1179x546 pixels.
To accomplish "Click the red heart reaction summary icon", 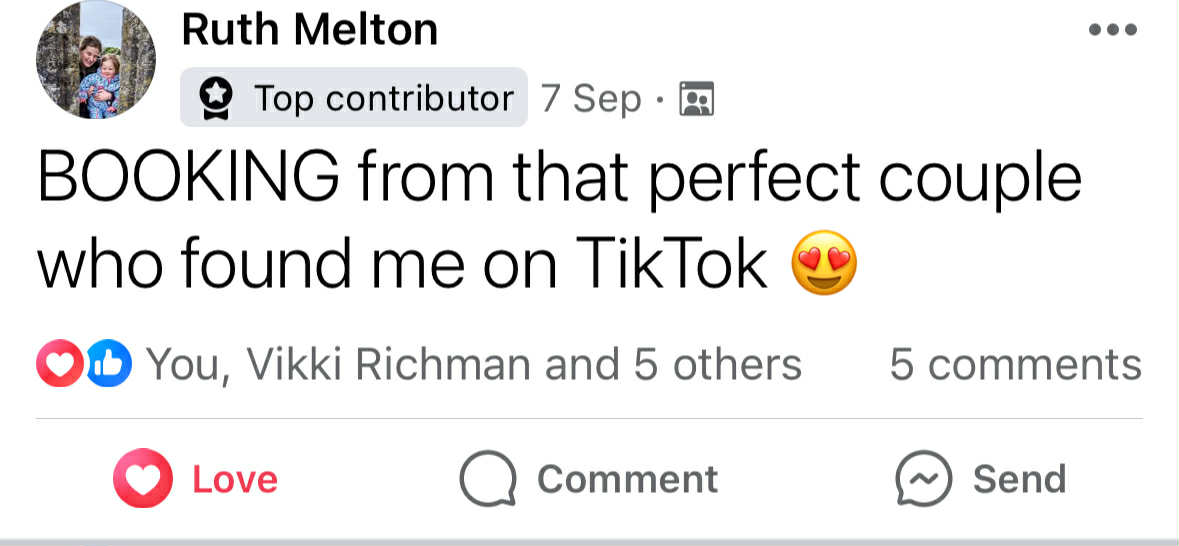I will (58, 364).
